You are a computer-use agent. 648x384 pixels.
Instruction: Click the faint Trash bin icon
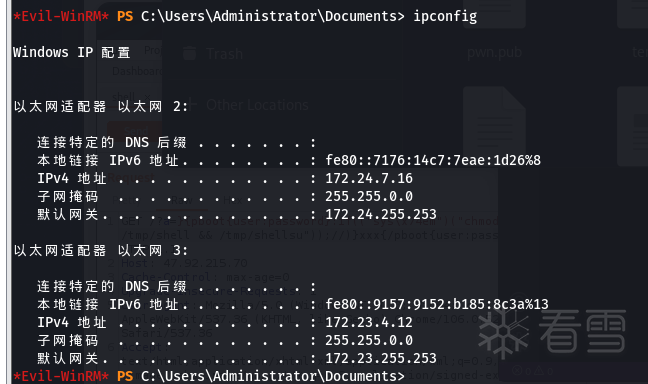[190, 53]
